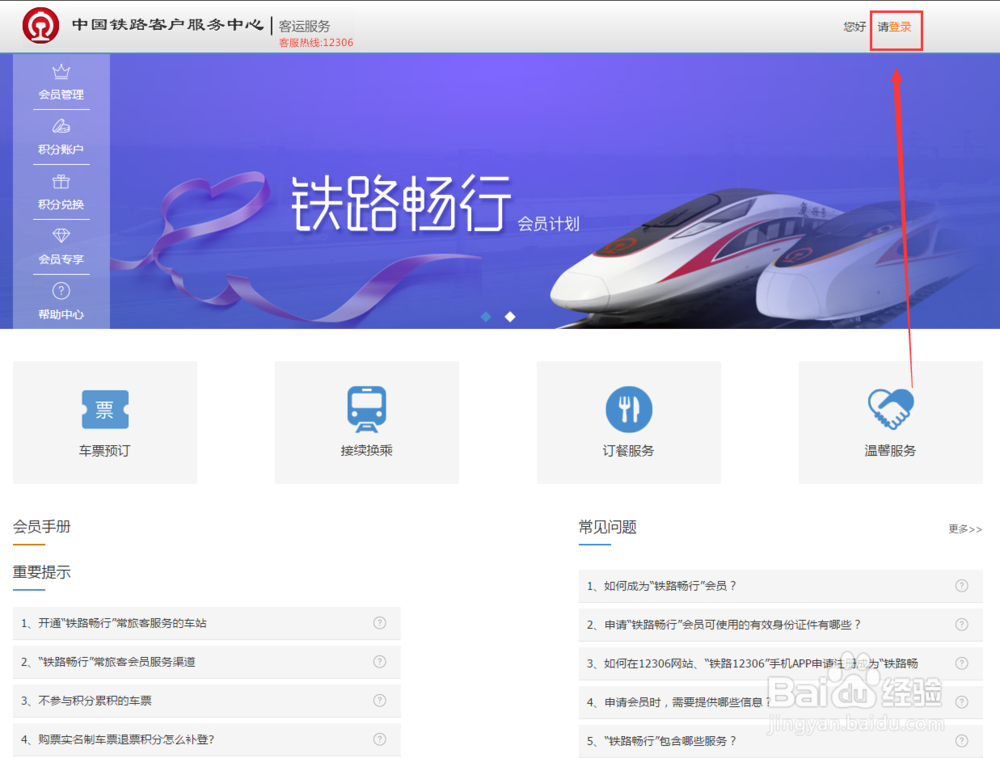This screenshot has height=758, width=1000.
Task: Expand help icon for 开通铁路畅行常旅客服务的车站
Action: click(379, 623)
